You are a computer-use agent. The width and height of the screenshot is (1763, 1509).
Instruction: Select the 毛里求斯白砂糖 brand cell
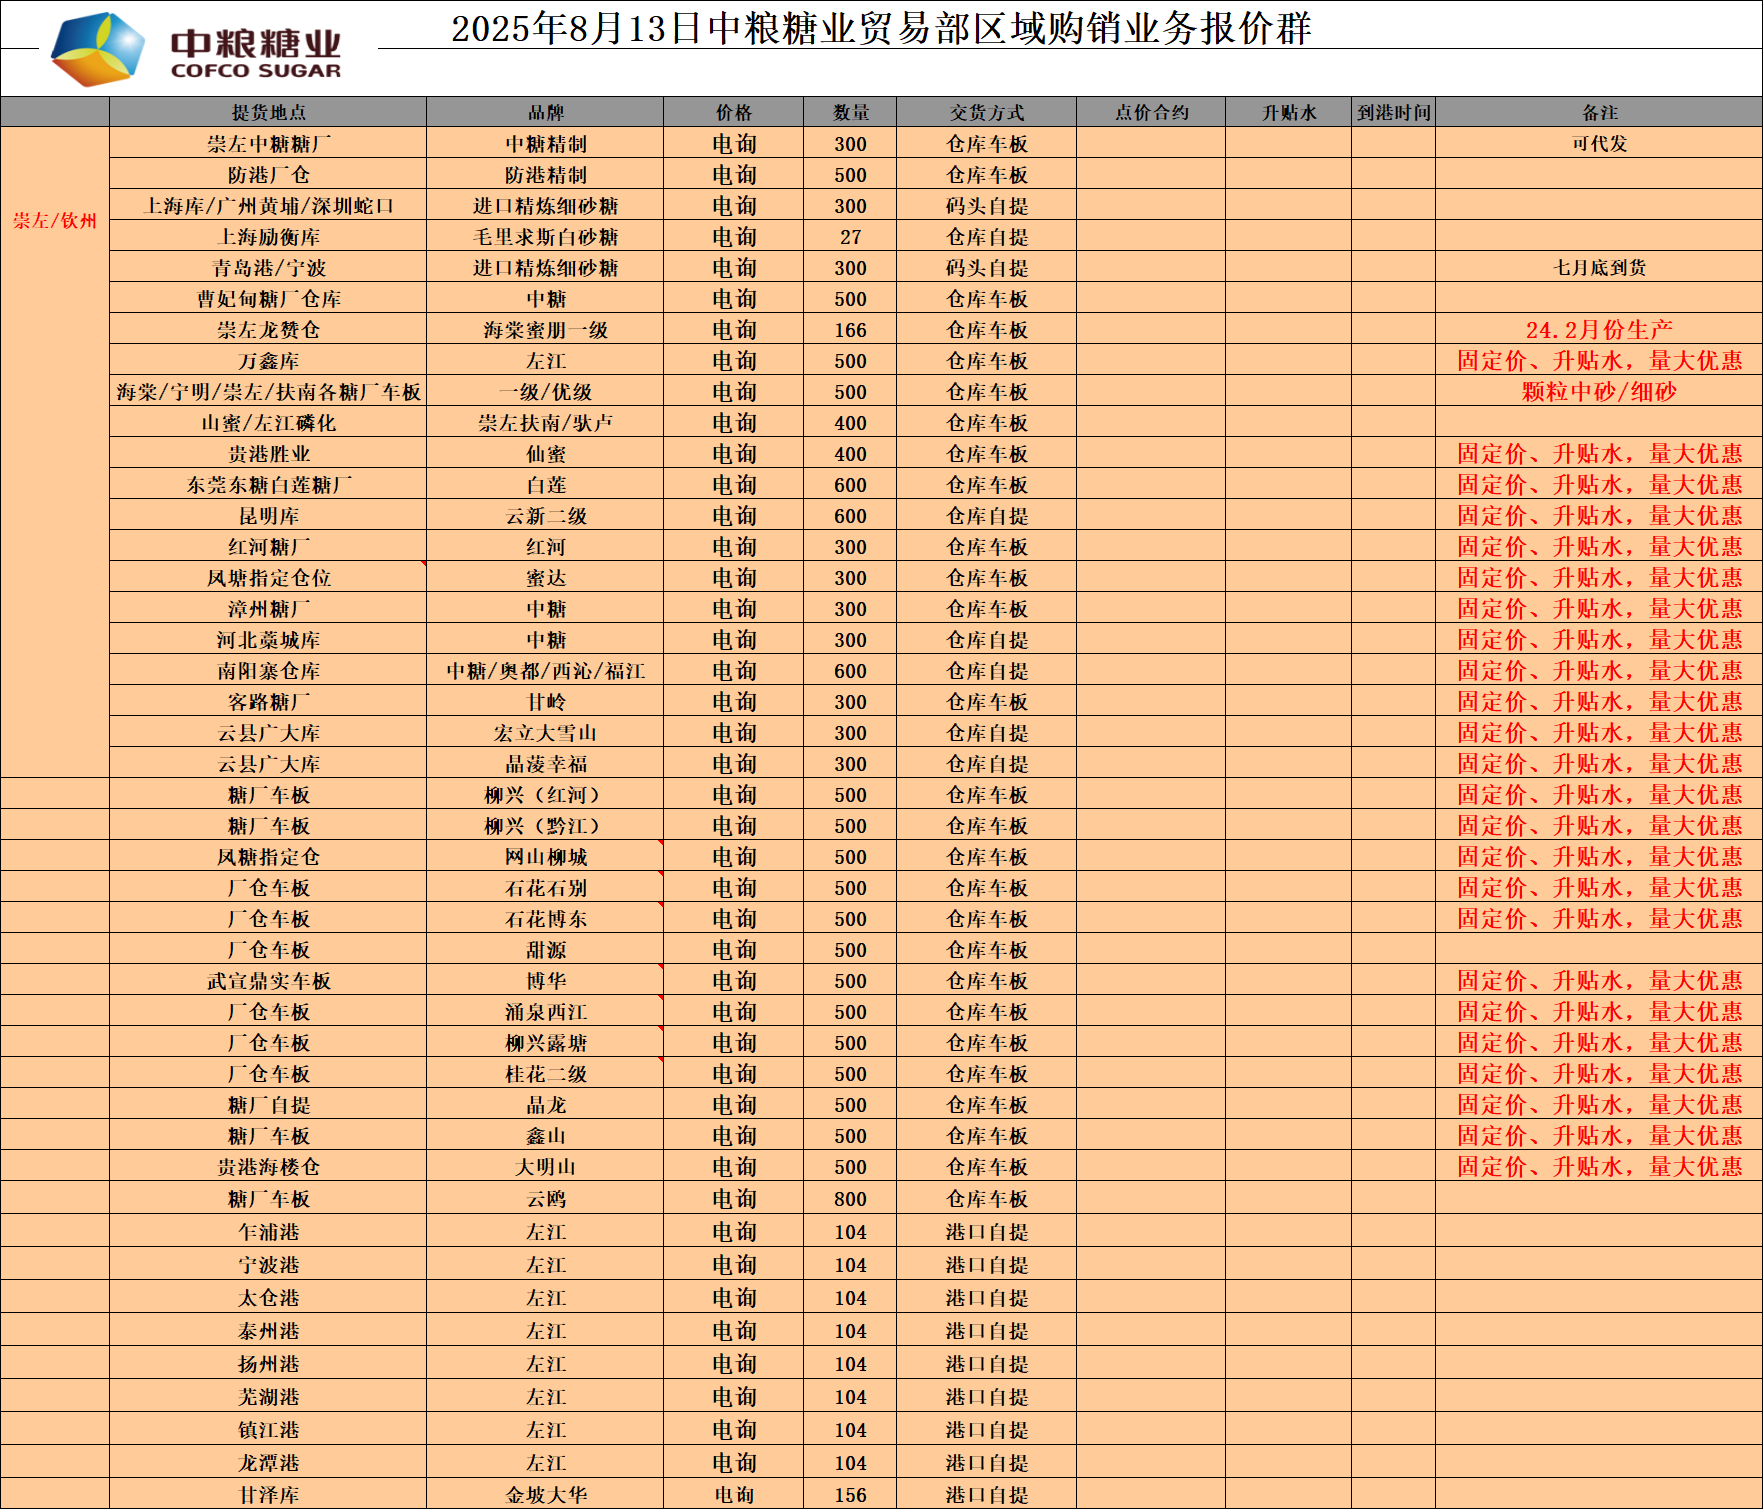coord(545,237)
